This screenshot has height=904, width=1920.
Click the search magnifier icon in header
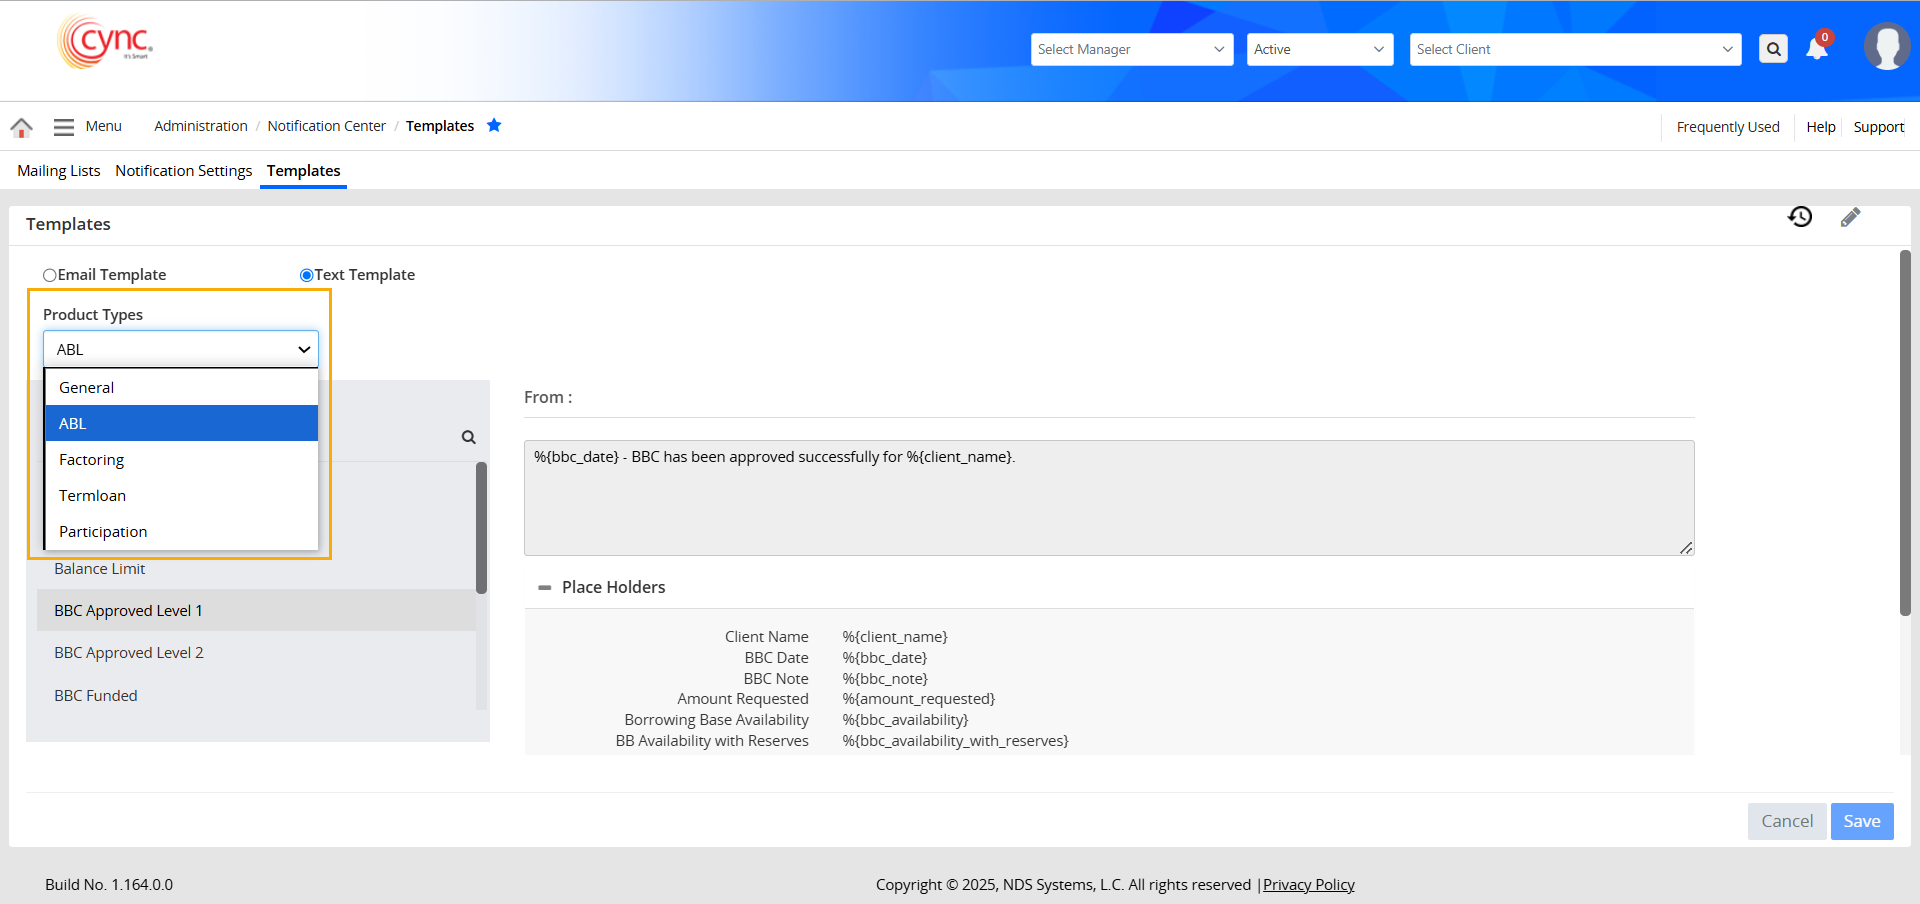[x=1773, y=49]
